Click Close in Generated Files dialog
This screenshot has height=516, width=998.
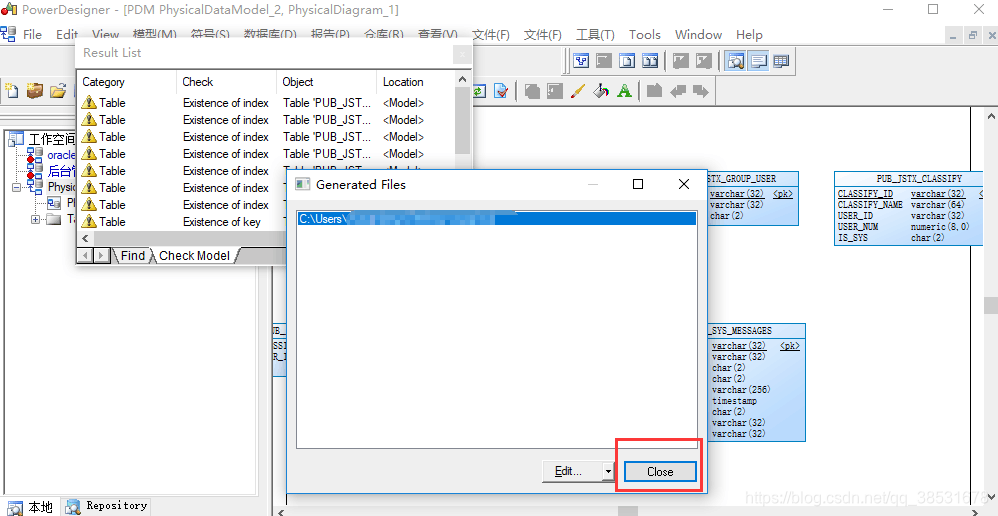click(x=660, y=471)
